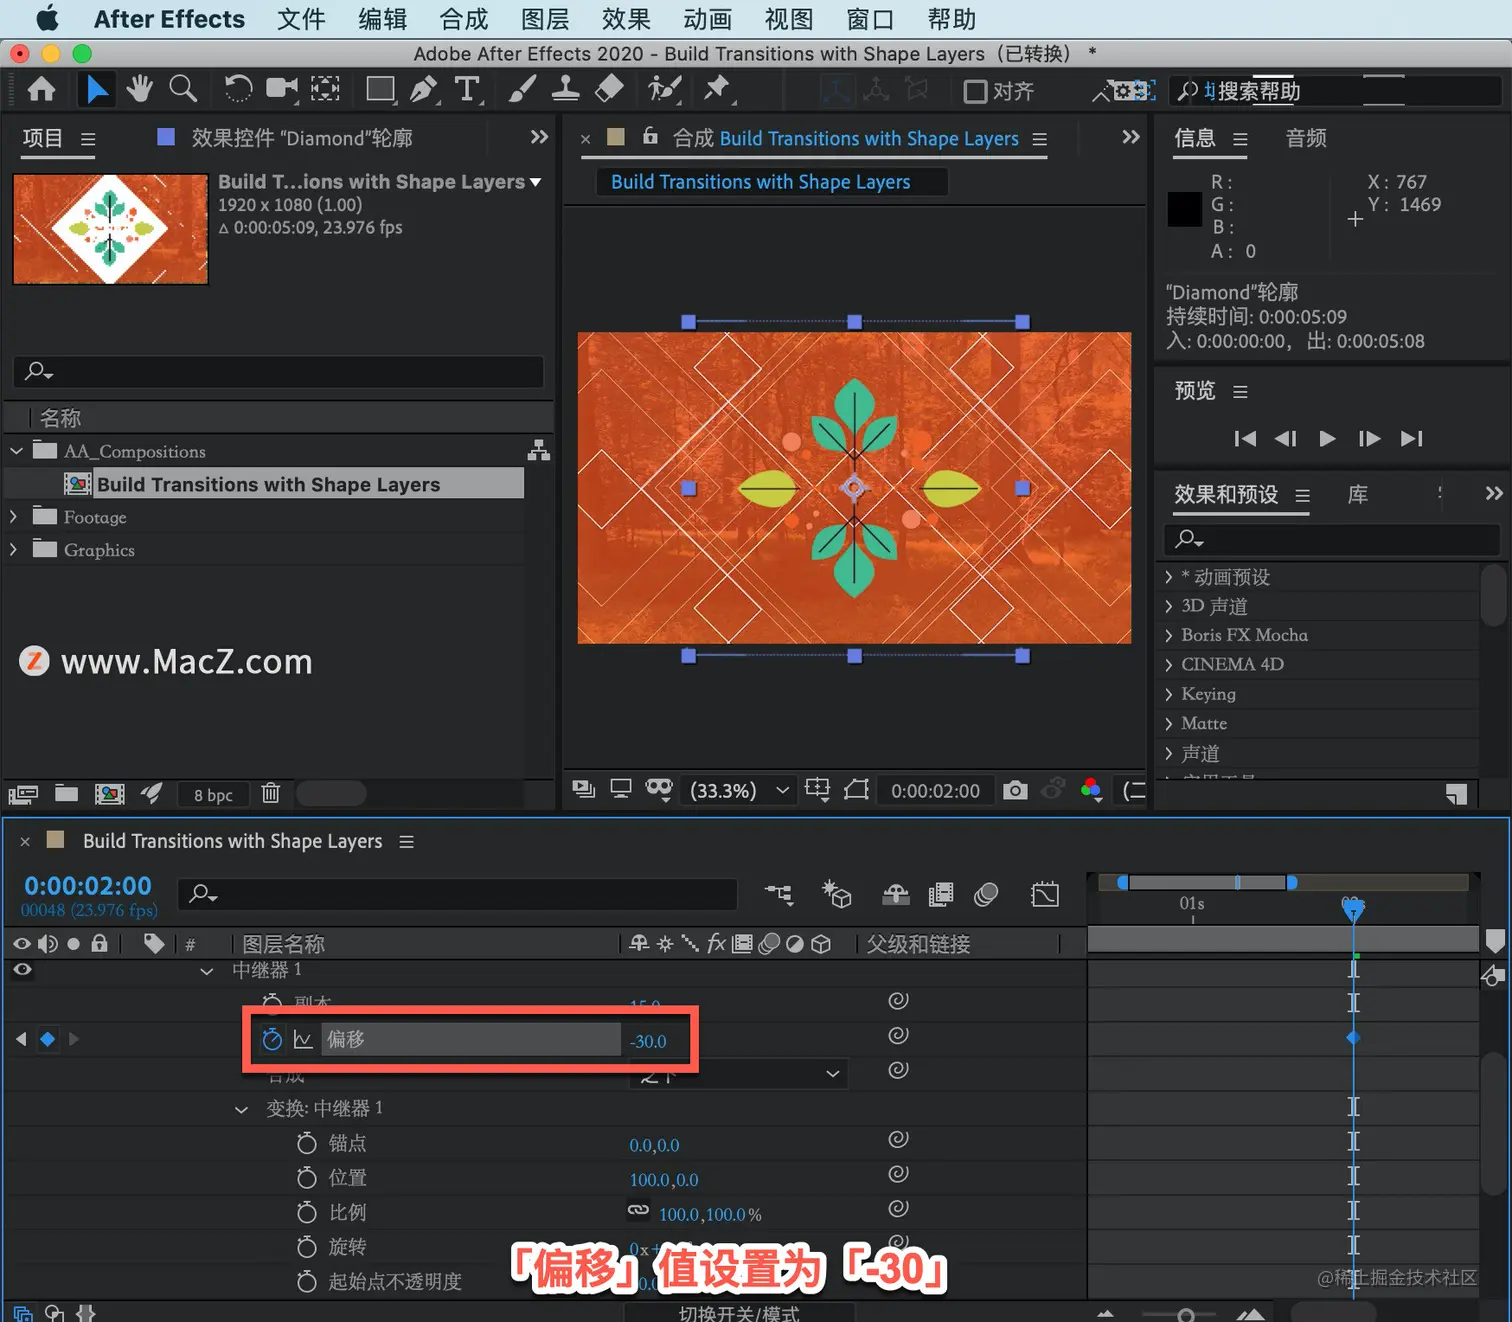
Task: Select the Puppet Pin tool
Action: coord(716,89)
